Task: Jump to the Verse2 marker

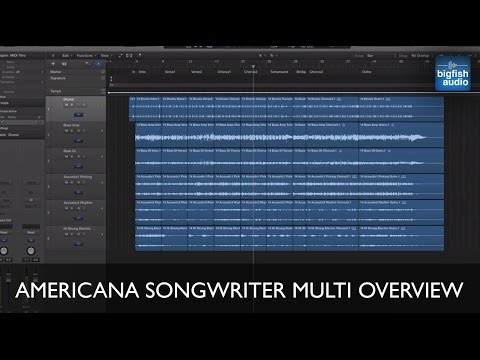Action: tap(196, 72)
